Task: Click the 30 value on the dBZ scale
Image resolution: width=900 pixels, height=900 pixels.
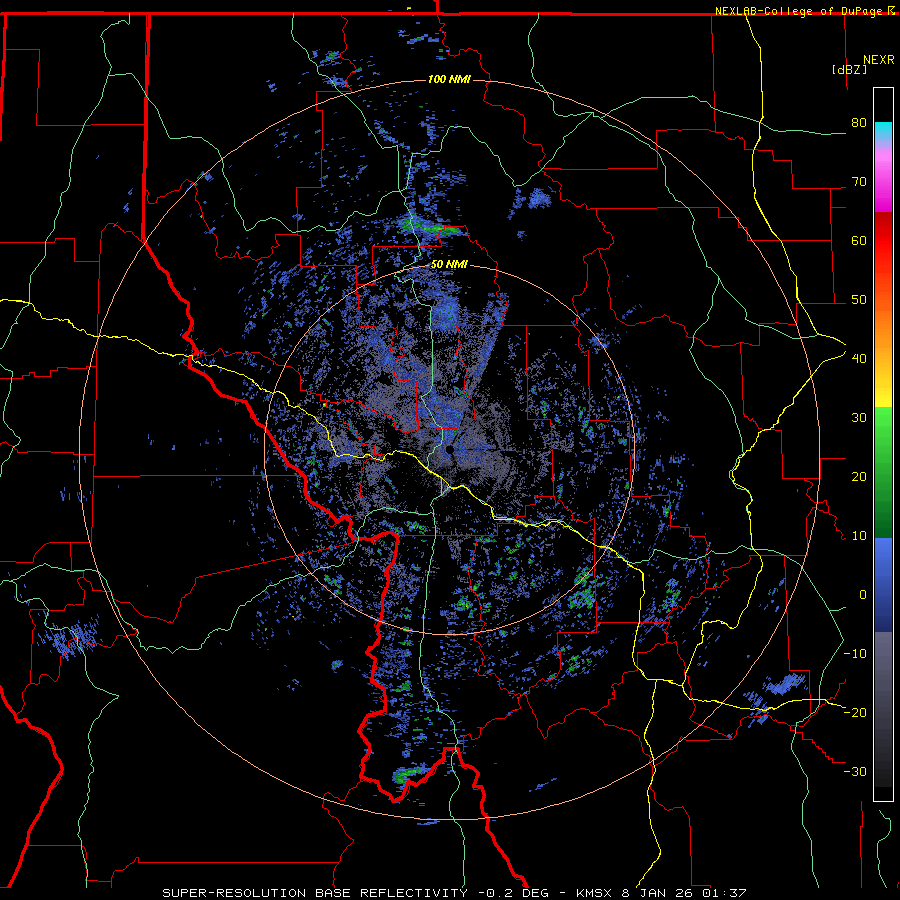Action: (859, 418)
